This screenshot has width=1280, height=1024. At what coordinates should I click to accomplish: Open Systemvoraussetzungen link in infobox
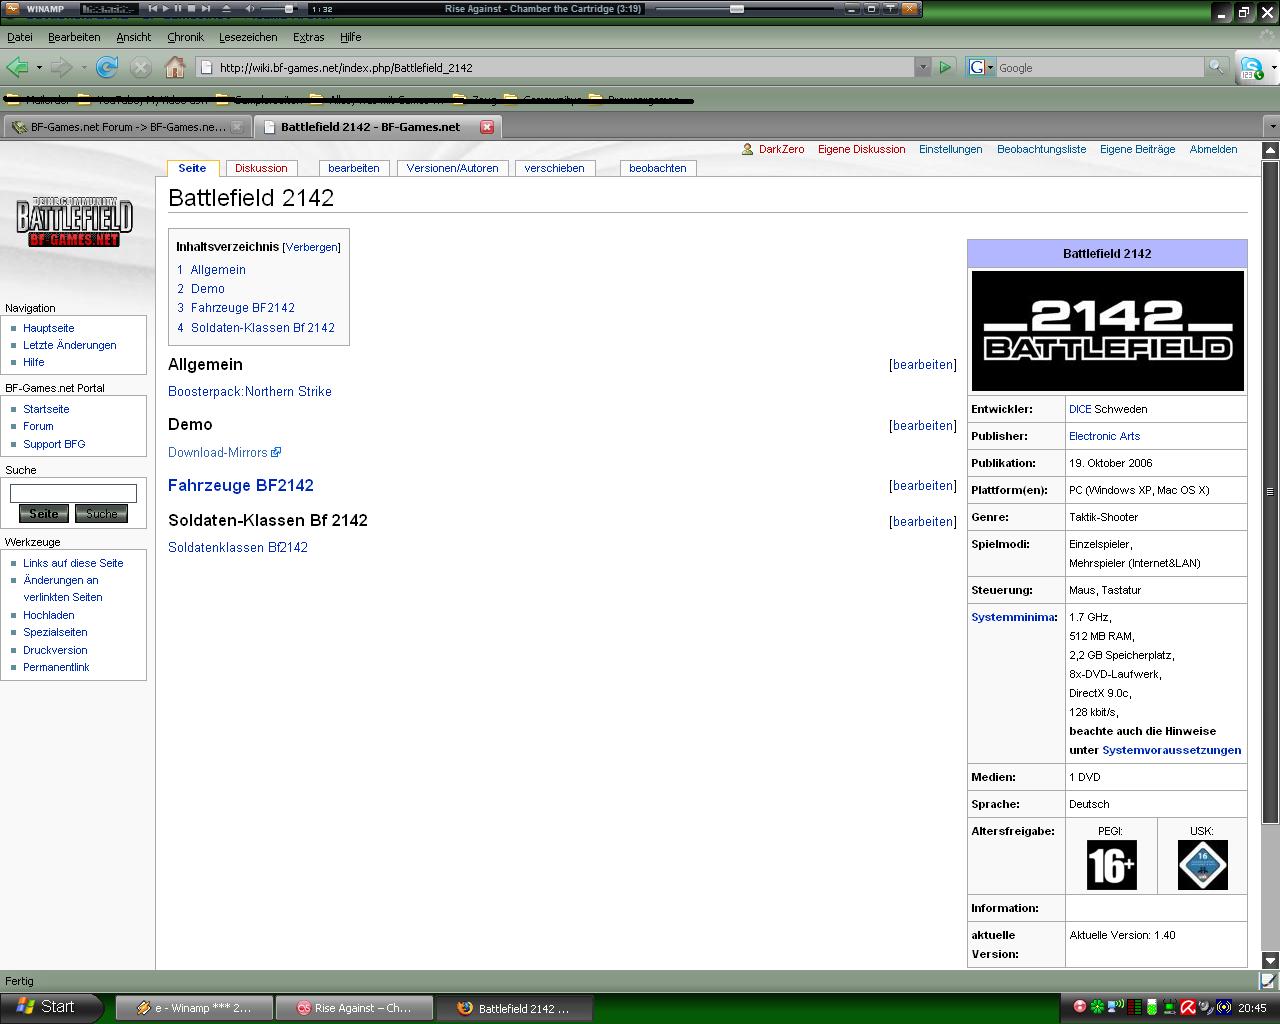click(1171, 750)
